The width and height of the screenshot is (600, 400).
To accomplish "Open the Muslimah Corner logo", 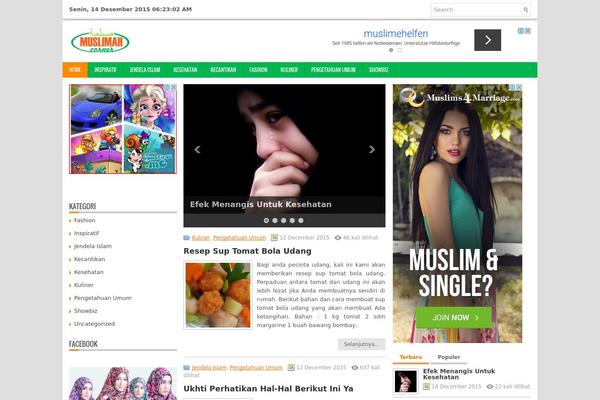I will (100, 41).
